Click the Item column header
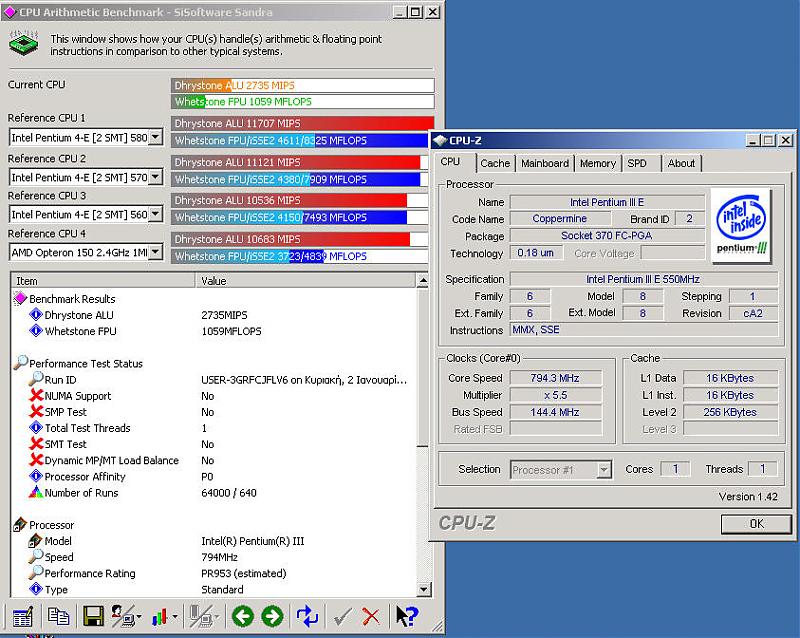800x638 pixels. (x=103, y=281)
